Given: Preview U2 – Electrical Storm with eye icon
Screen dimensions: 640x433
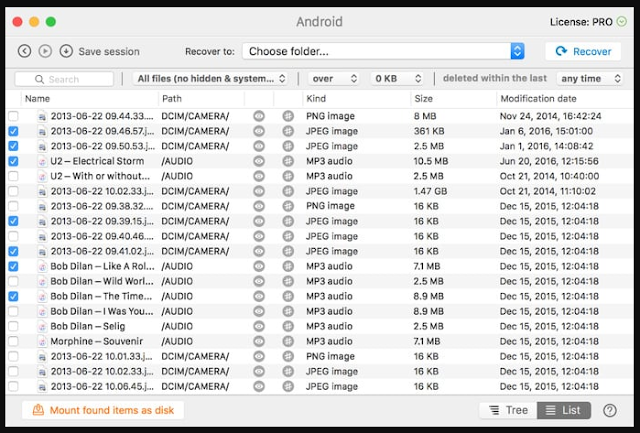Looking at the screenshot, I should tap(259, 161).
